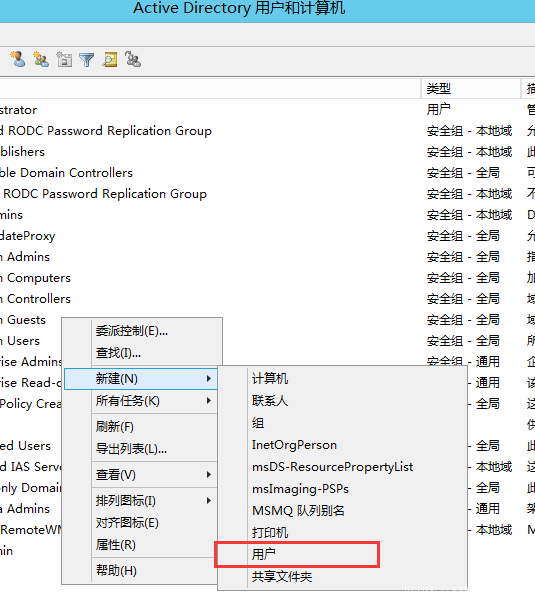Click the add to group toolbar icon
The image size is (535, 605).
(x=133, y=59)
